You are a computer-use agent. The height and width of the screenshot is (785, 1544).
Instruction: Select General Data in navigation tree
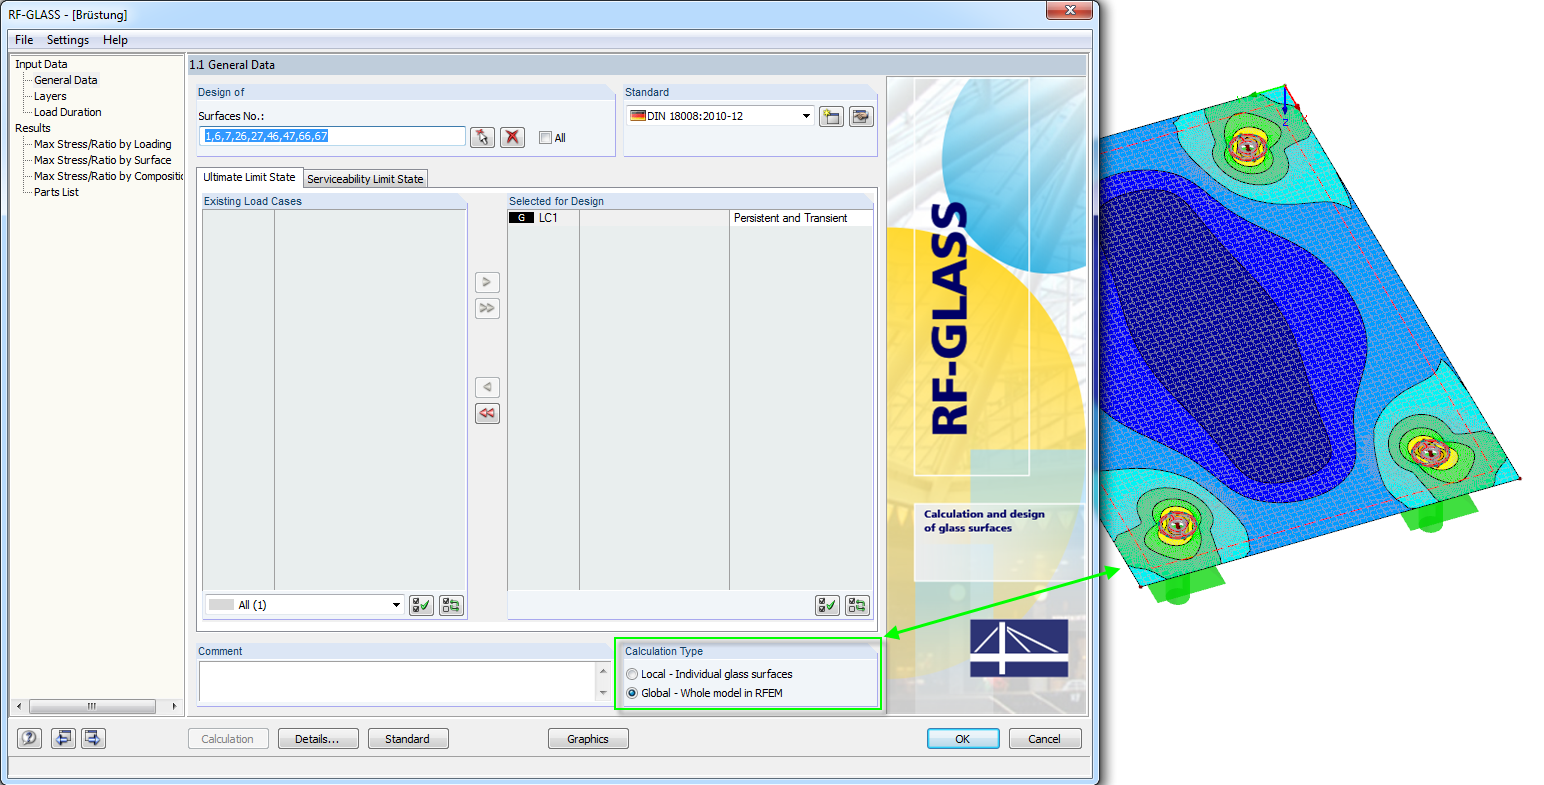(x=66, y=80)
